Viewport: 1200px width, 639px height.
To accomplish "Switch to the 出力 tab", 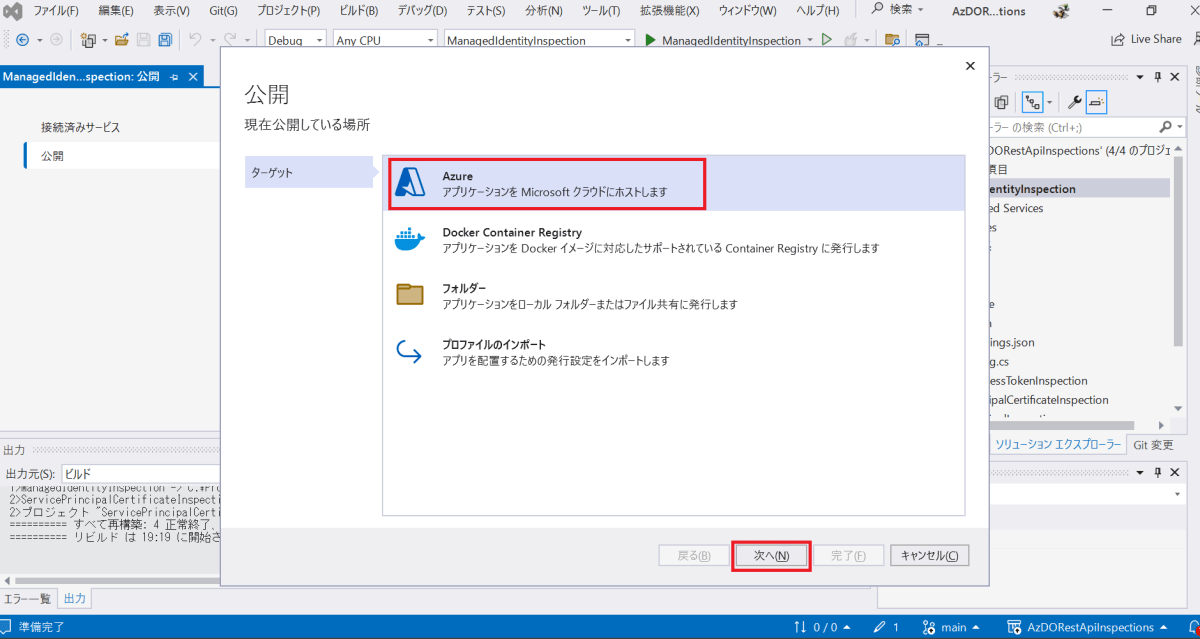I will point(75,599).
